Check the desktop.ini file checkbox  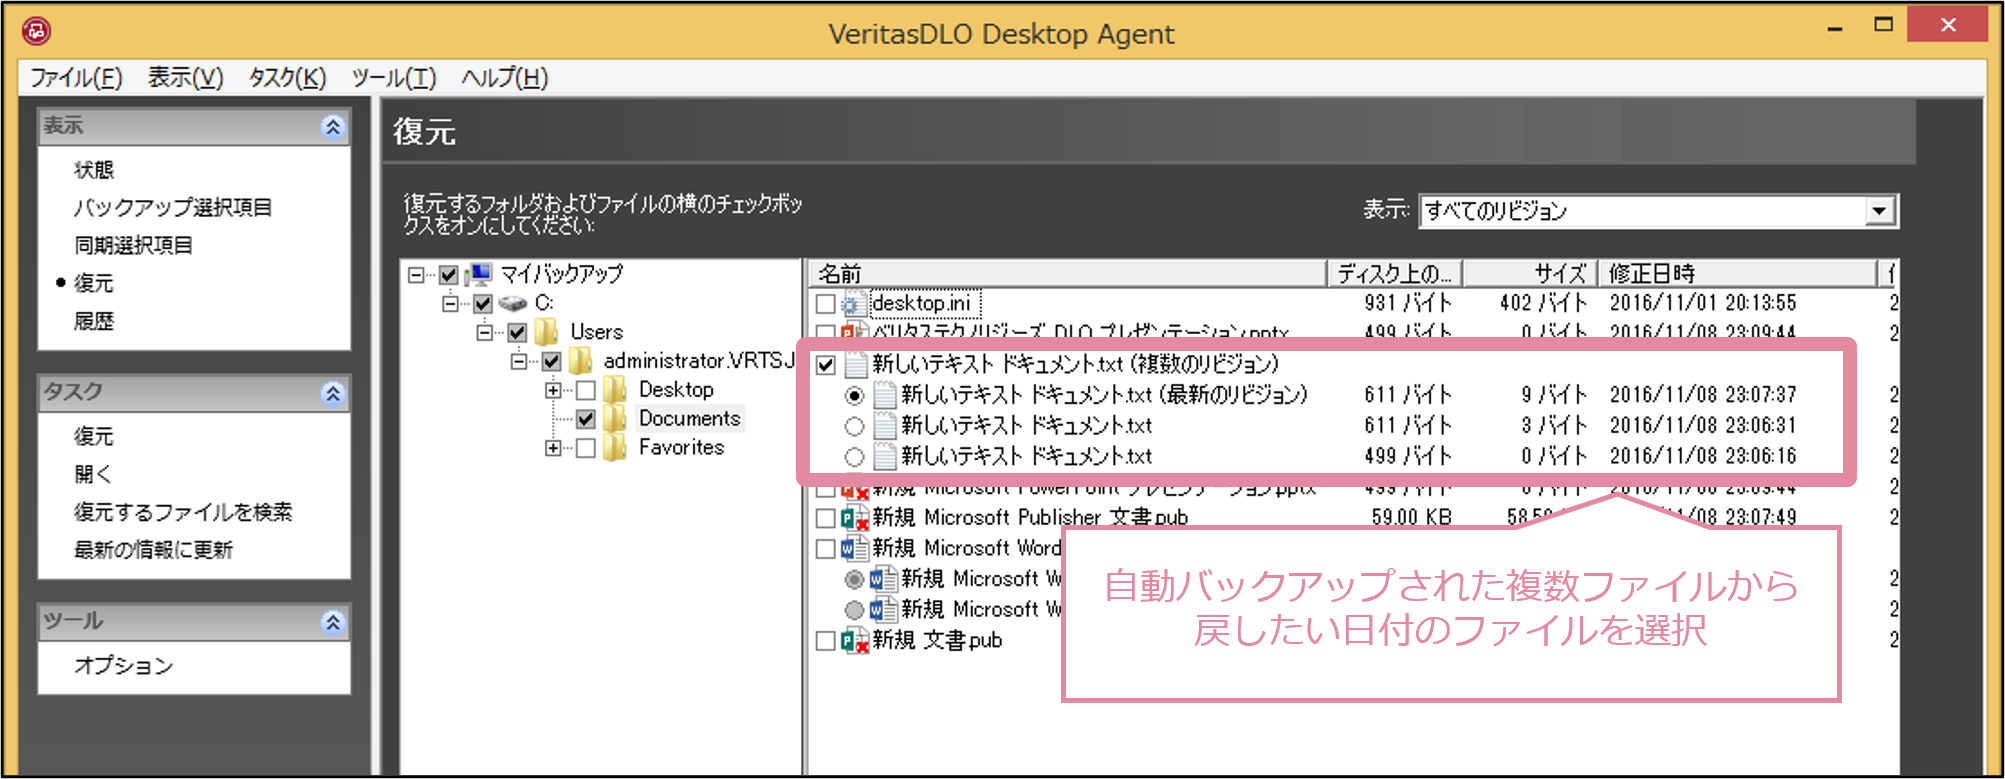pyautogui.click(x=825, y=304)
